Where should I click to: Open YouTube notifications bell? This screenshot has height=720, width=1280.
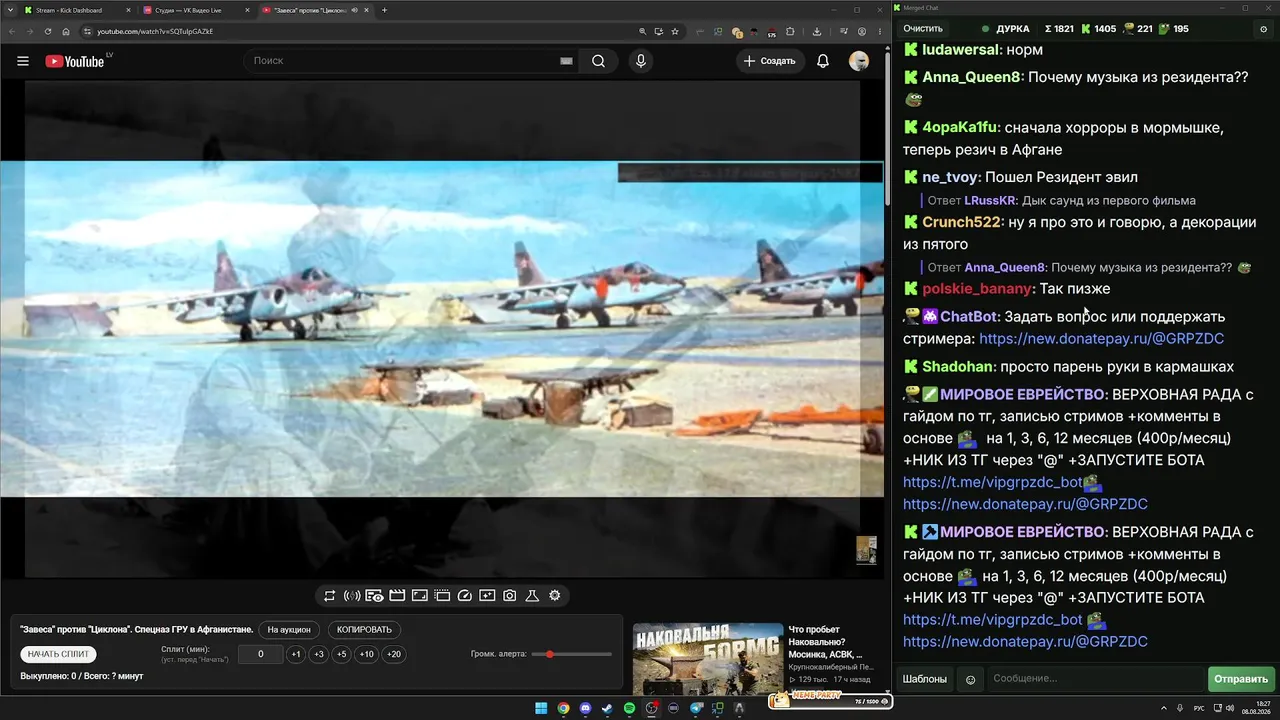click(x=823, y=61)
